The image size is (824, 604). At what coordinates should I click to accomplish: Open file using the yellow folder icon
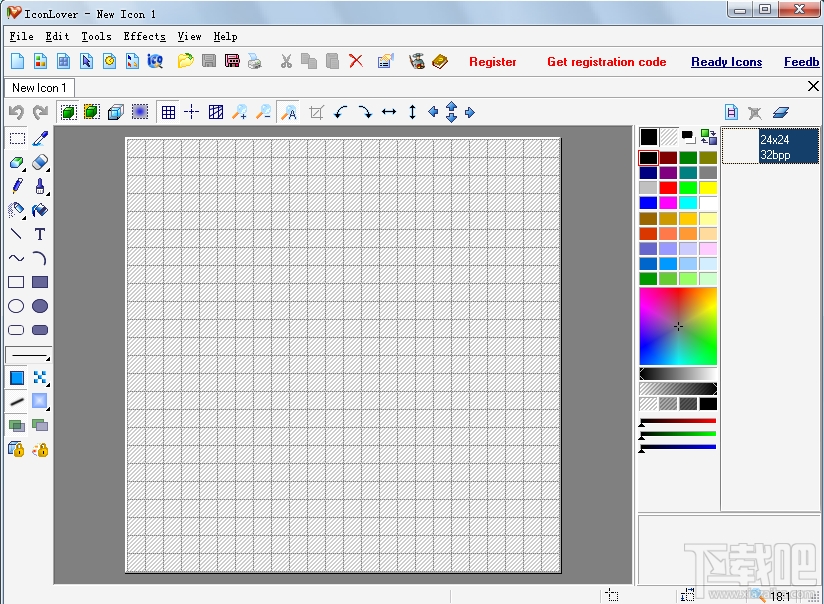[x=185, y=62]
